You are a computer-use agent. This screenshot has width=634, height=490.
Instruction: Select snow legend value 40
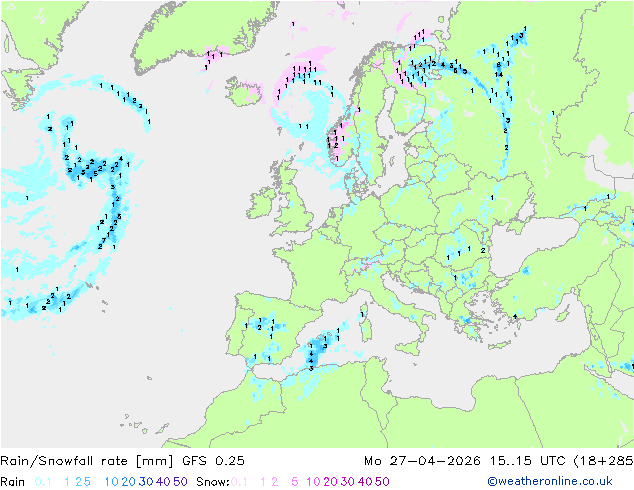(365, 482)
